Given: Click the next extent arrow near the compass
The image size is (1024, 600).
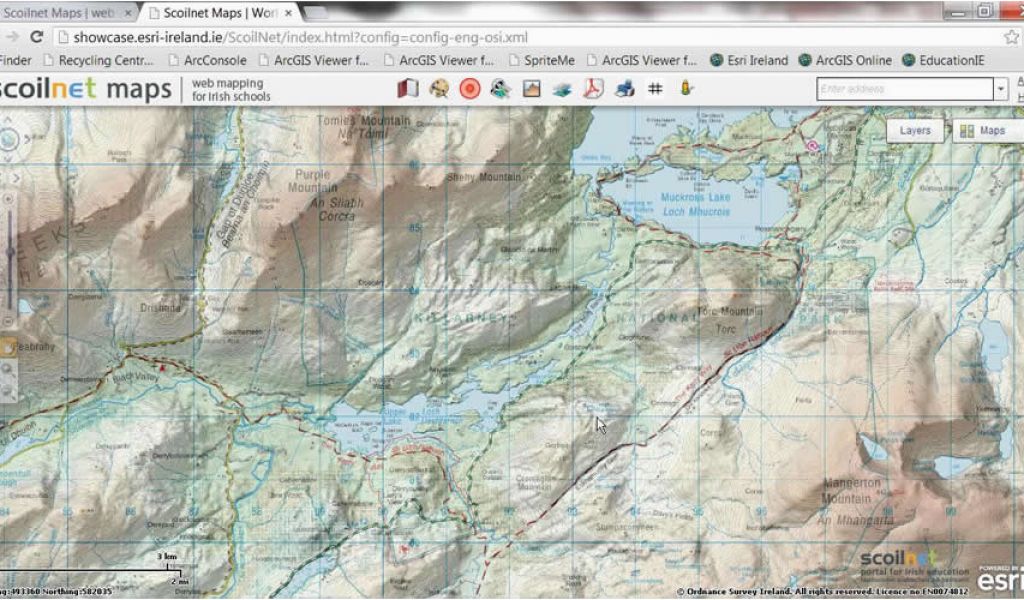Looking at the screenshot, I should point(17,178).
